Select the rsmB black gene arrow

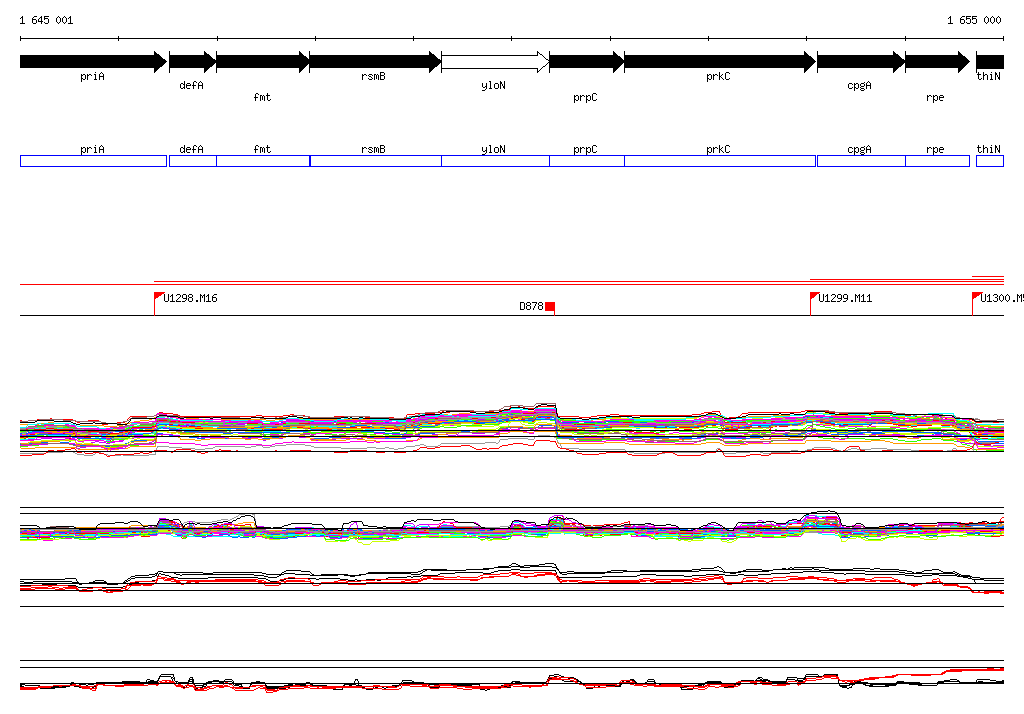(x=376, y=62)
